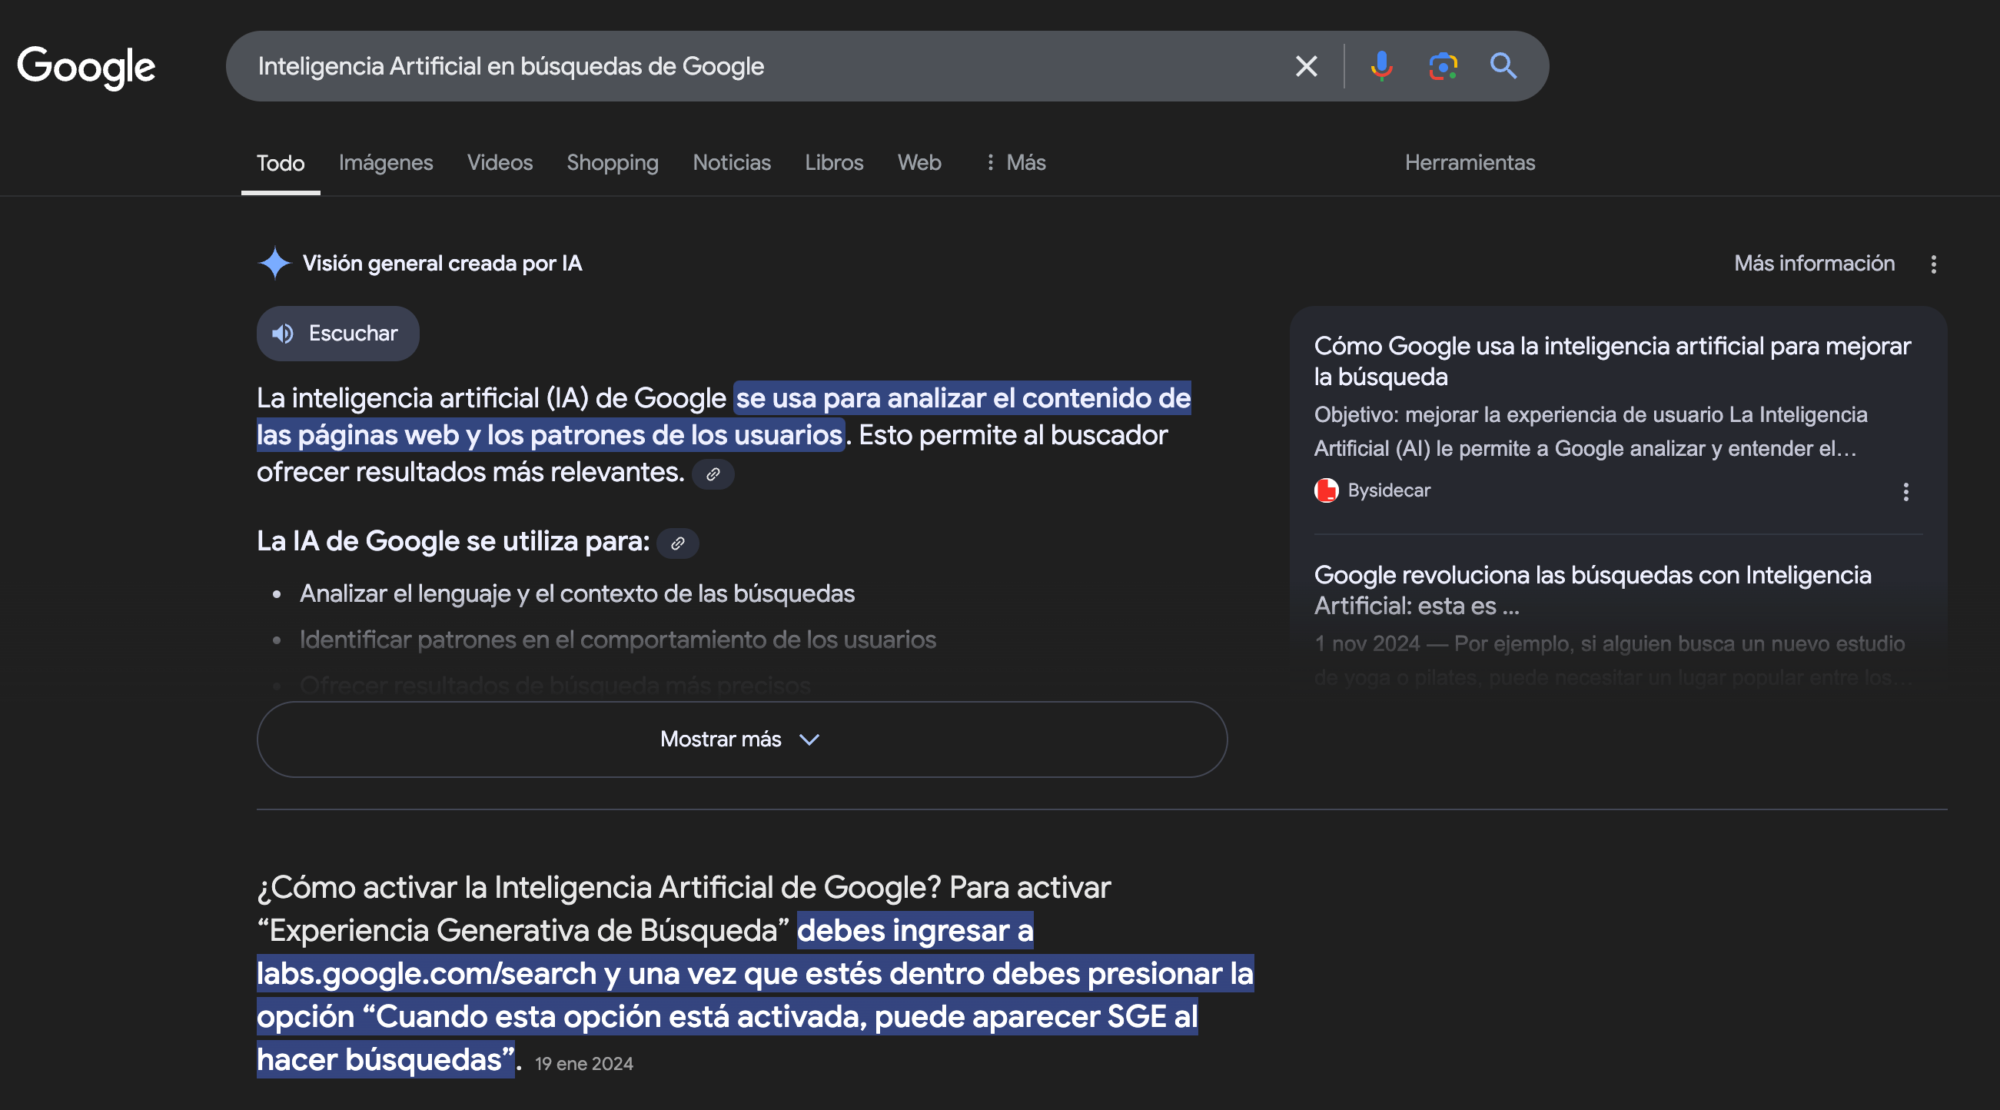Open Google Lens image search icon

tap(1443, 66)
